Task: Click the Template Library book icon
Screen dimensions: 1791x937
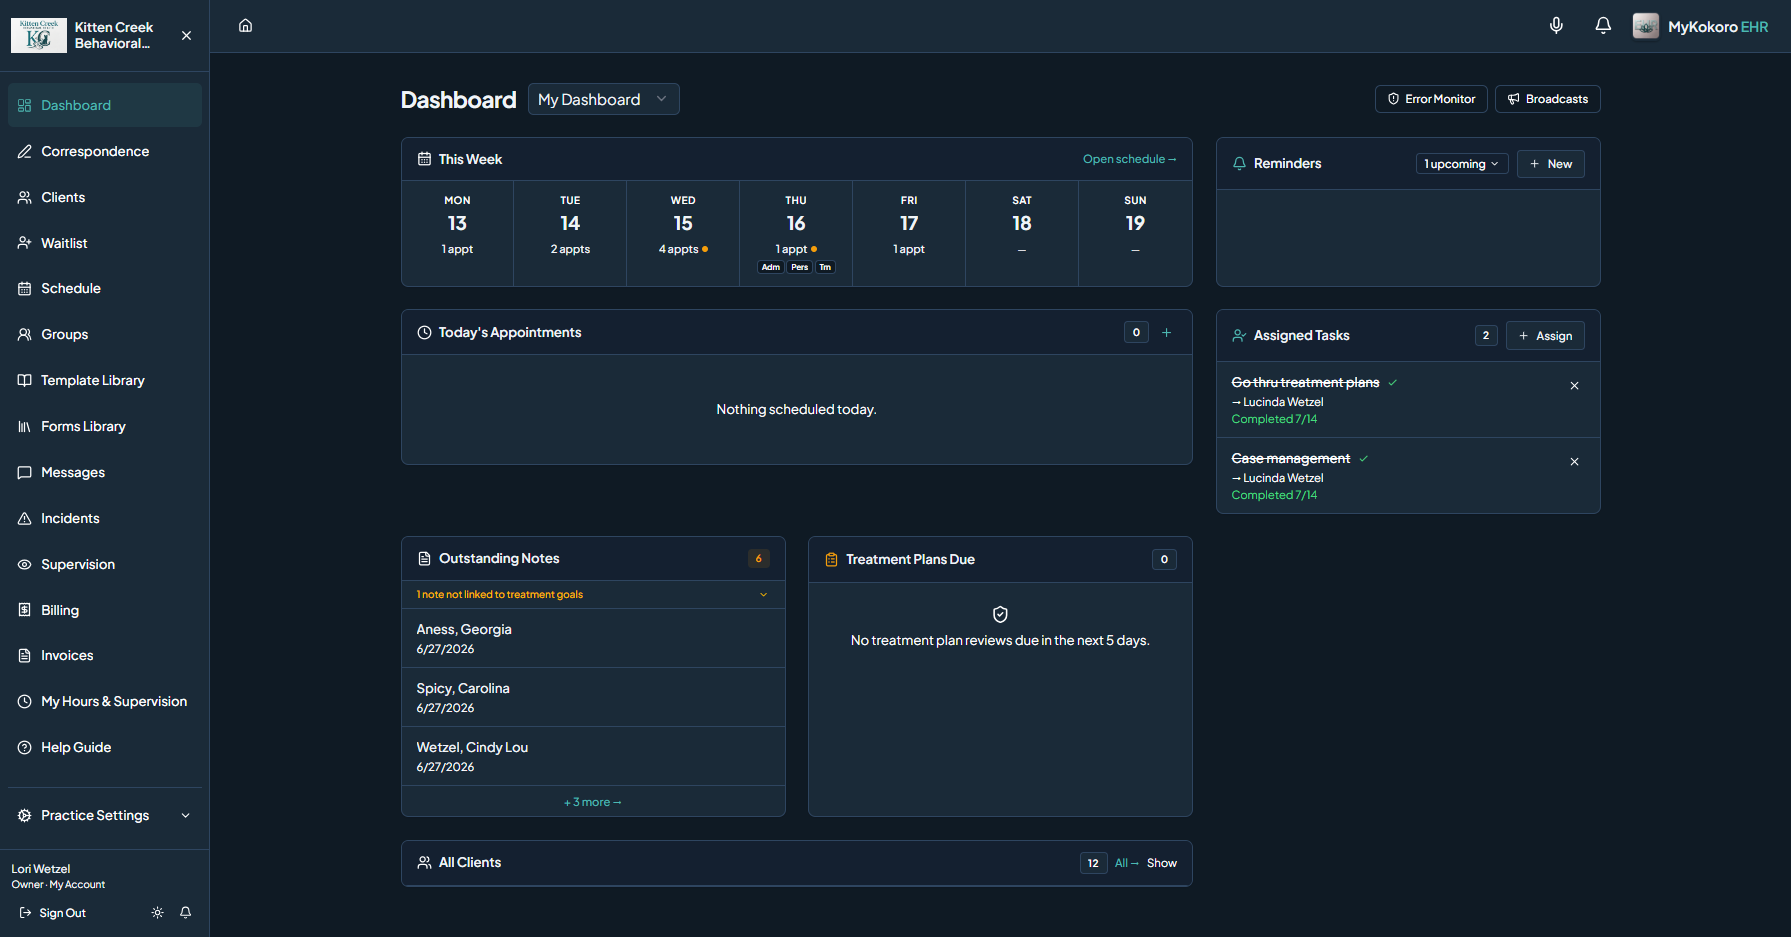Action: pyautogui.click(x=25, y=380)
